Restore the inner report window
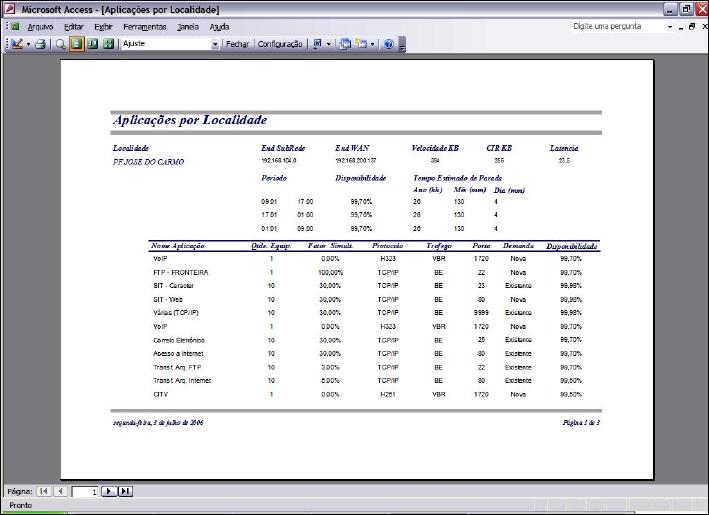Viewport: 709px width, 515px height. [692, 27]
